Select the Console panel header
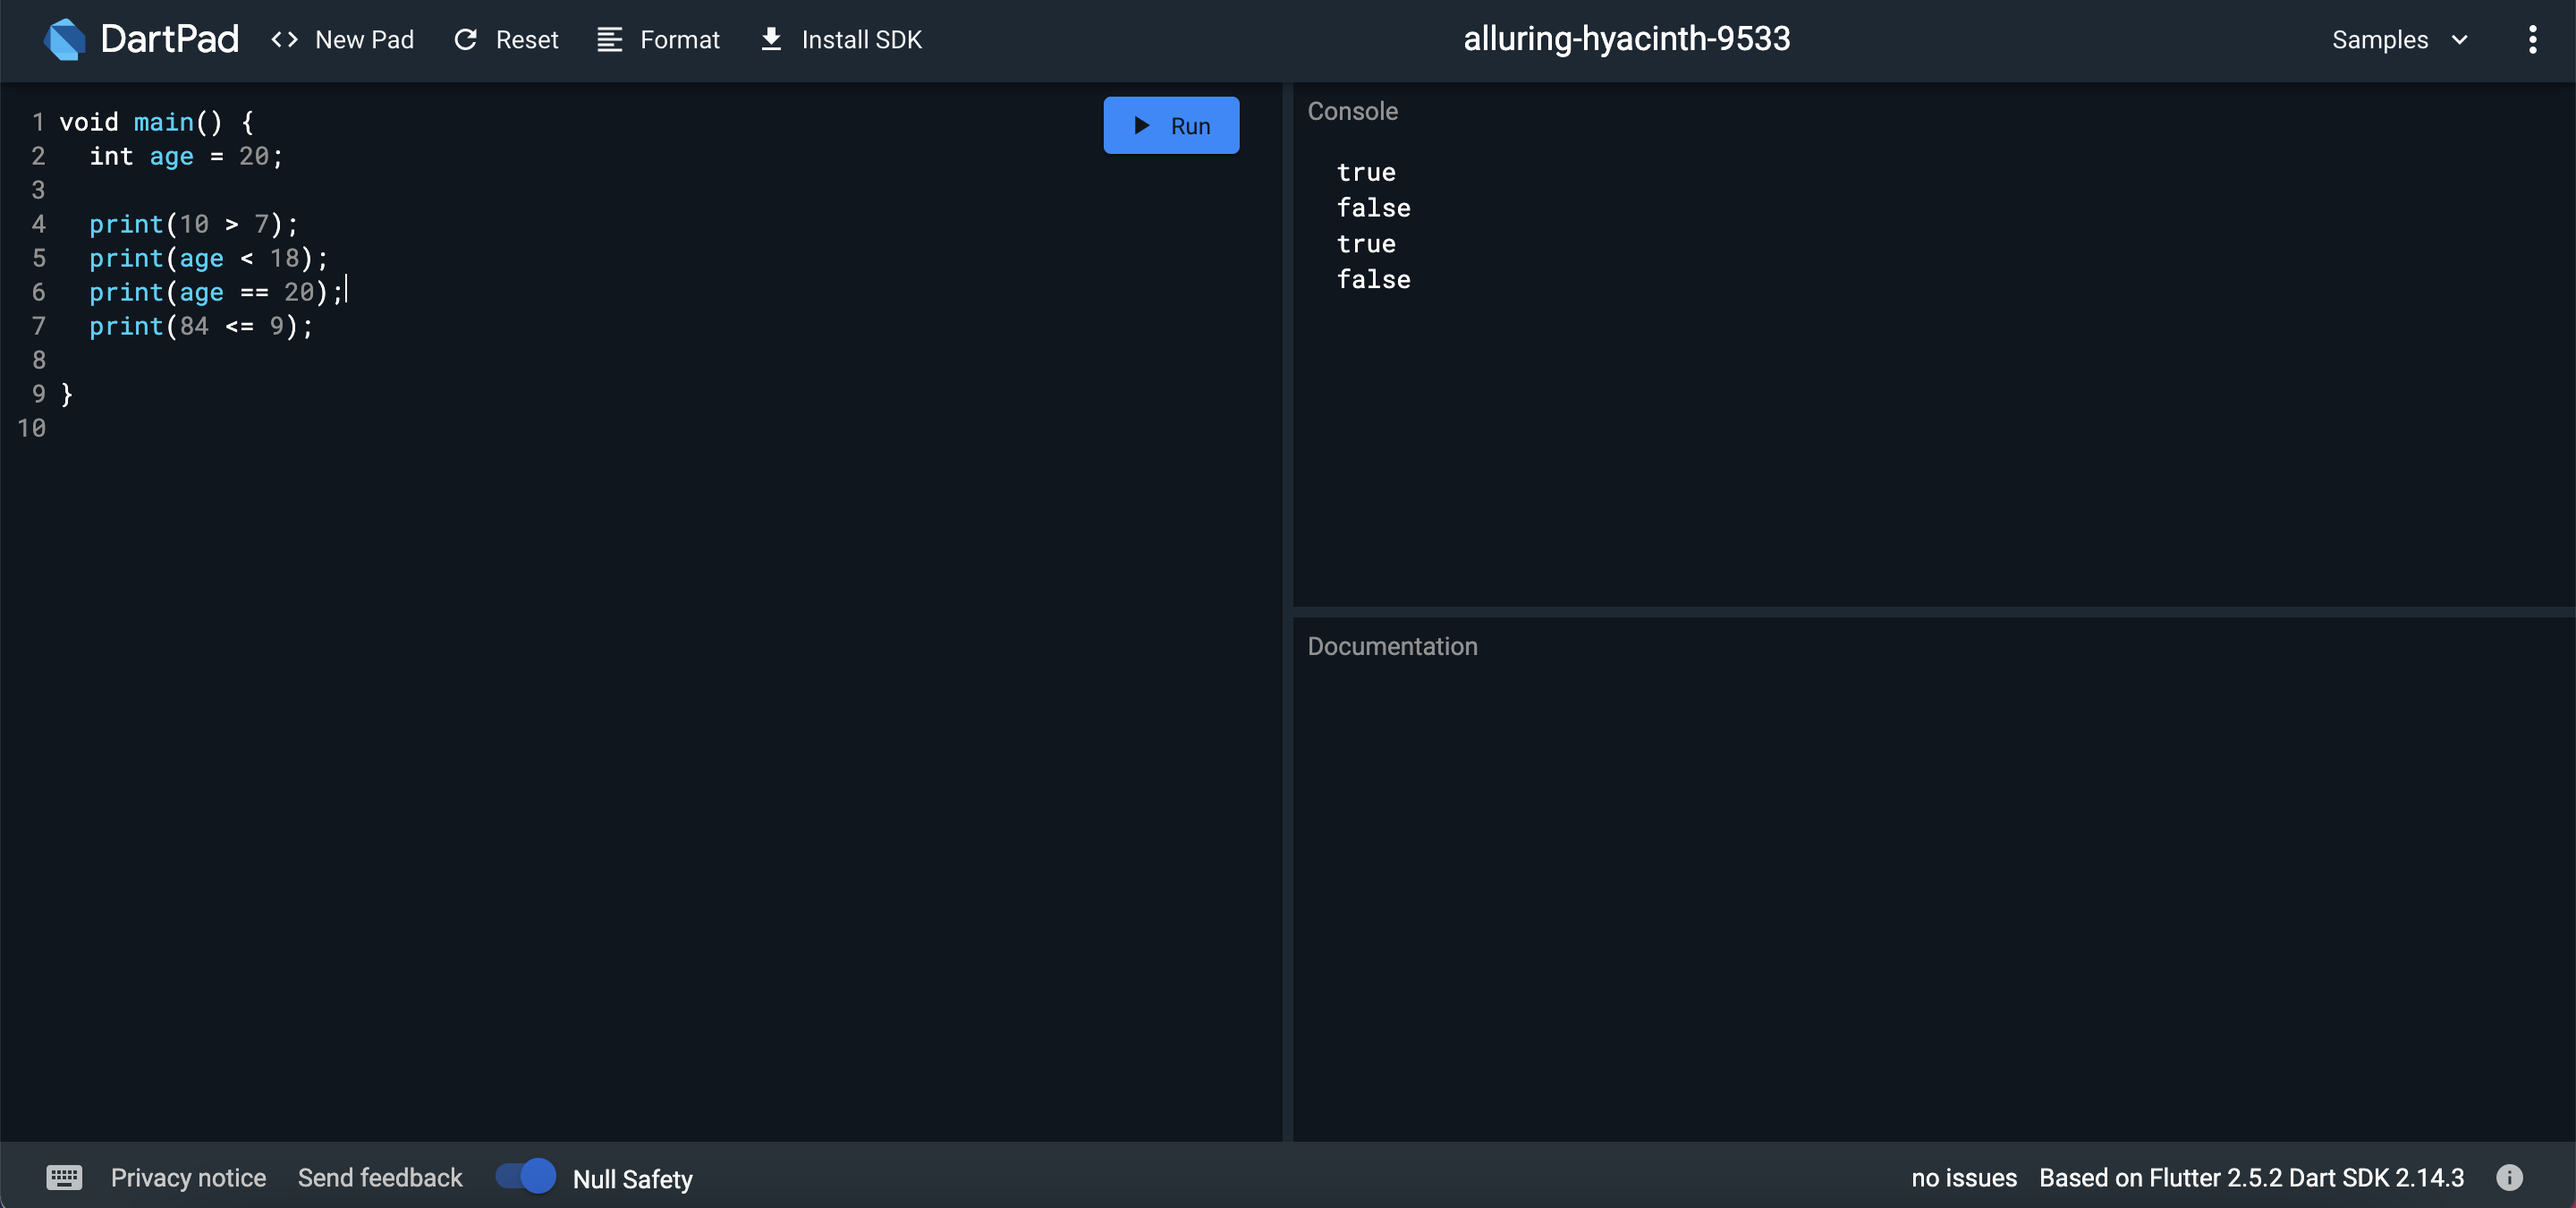 click(x=1353, y=111)
